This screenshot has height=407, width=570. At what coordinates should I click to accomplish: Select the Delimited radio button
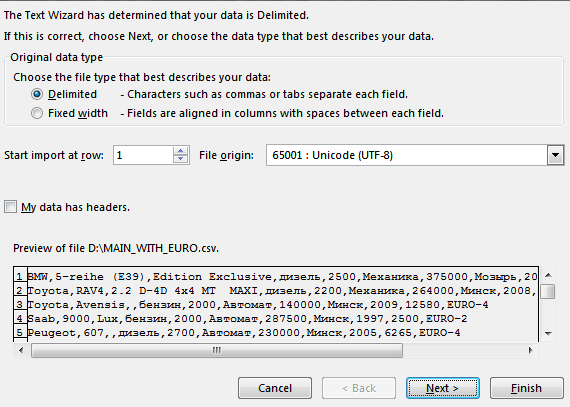point(37,94)
